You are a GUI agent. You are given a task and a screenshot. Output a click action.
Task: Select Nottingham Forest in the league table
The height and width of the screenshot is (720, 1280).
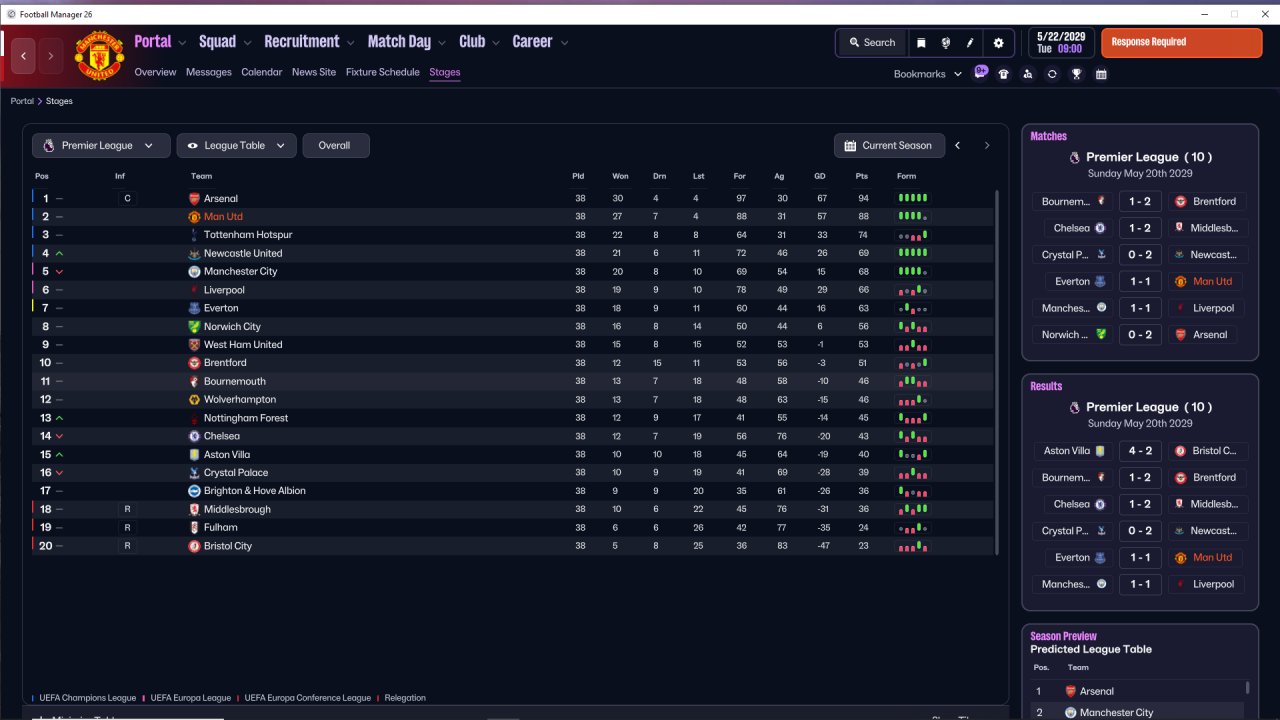pyautogui.click(x=246, y=418)
